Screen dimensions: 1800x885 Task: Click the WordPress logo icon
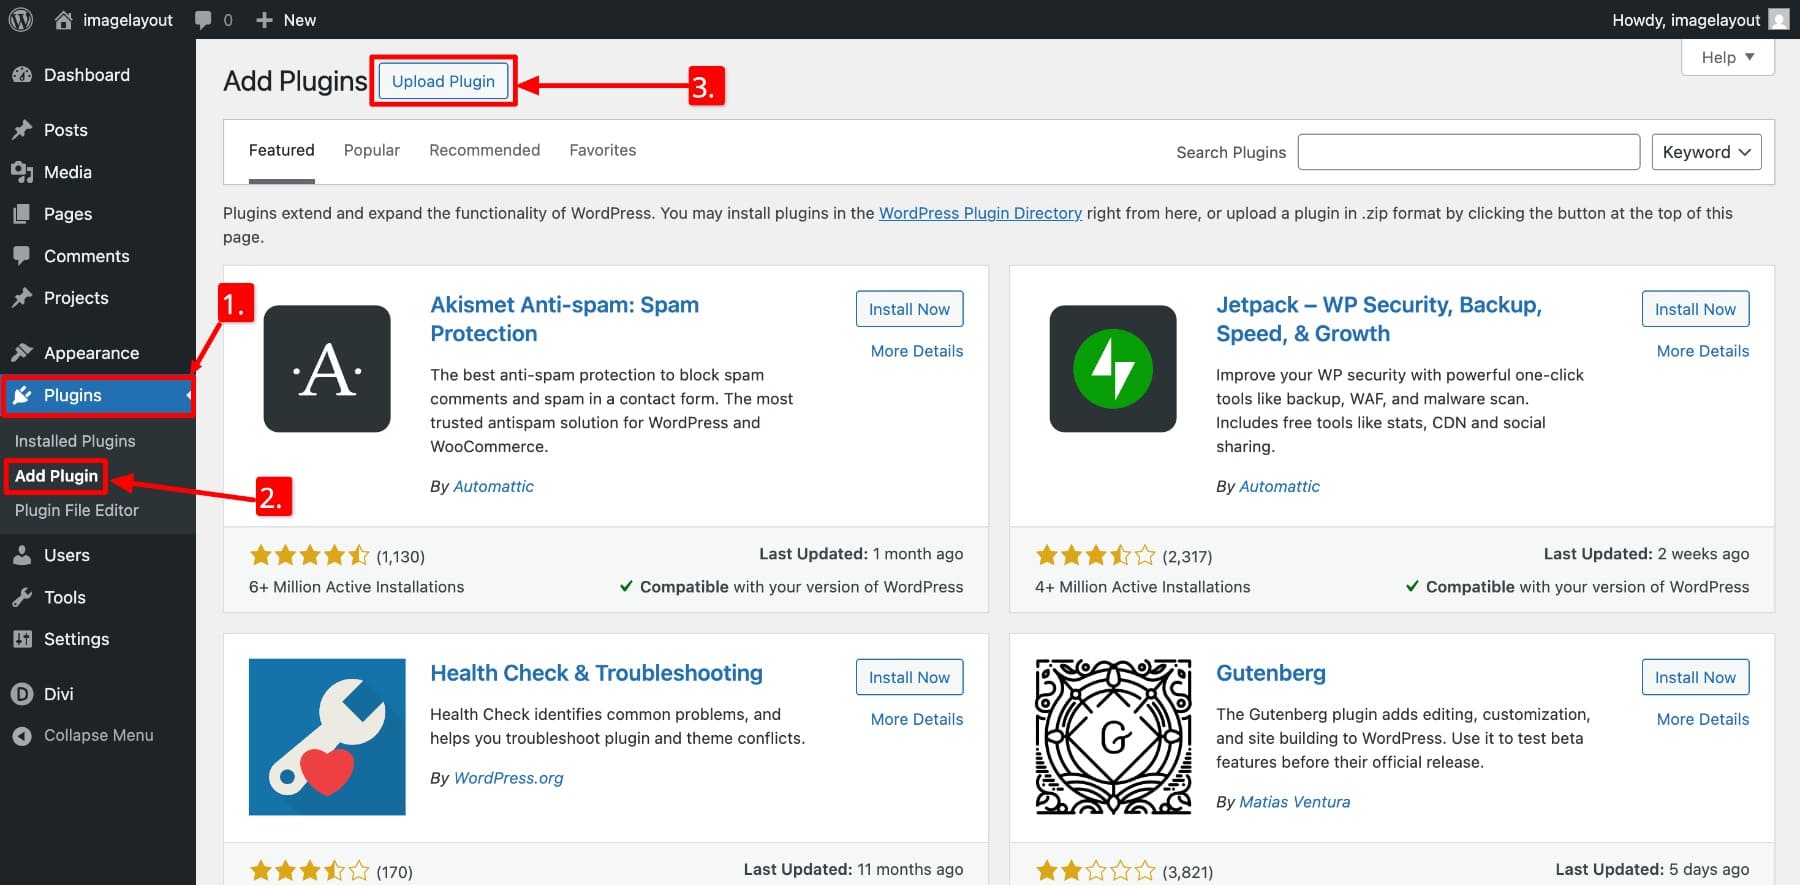coord(21,19)
